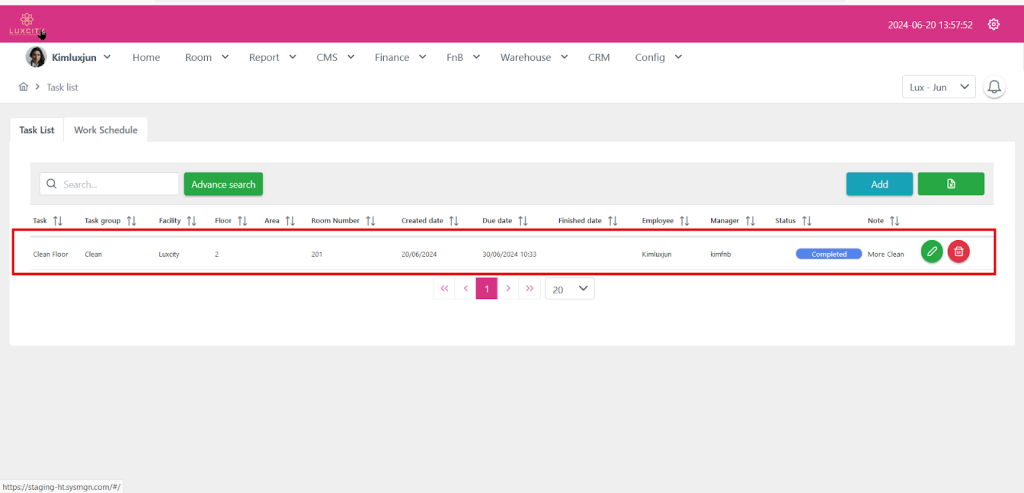Go to the last page arrow
The image size is (1024, 493).
pos(530,289)
